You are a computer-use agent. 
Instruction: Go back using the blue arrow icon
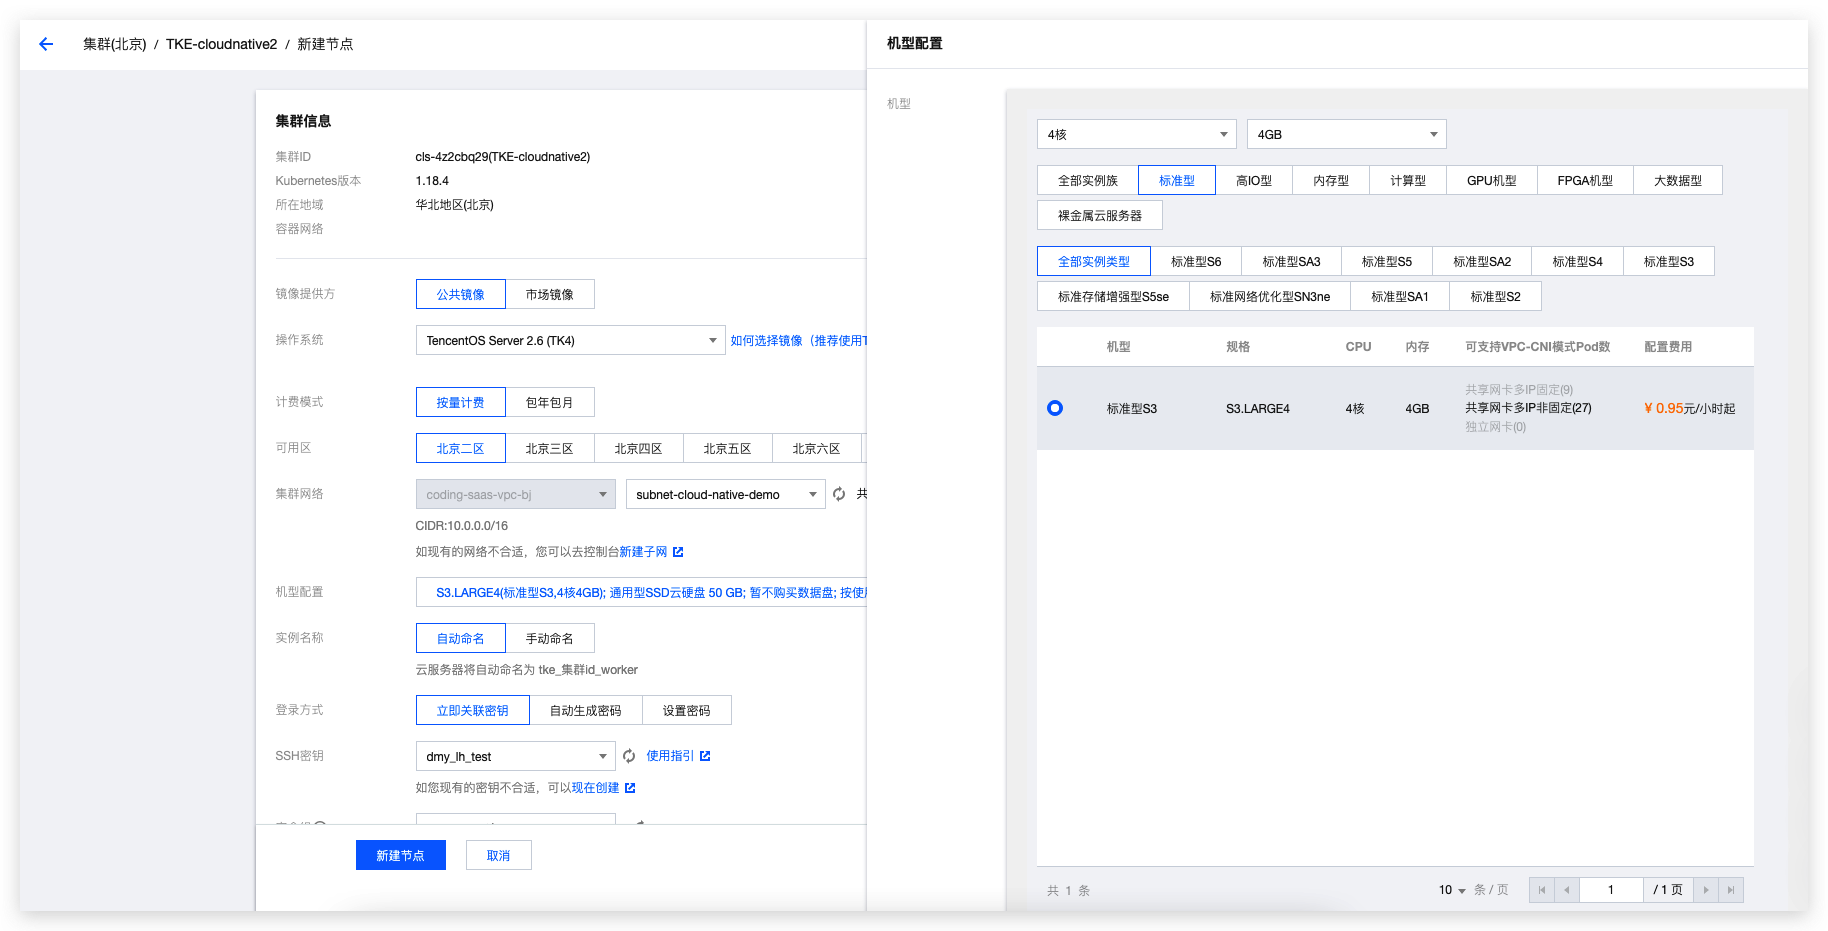[46, 44]
